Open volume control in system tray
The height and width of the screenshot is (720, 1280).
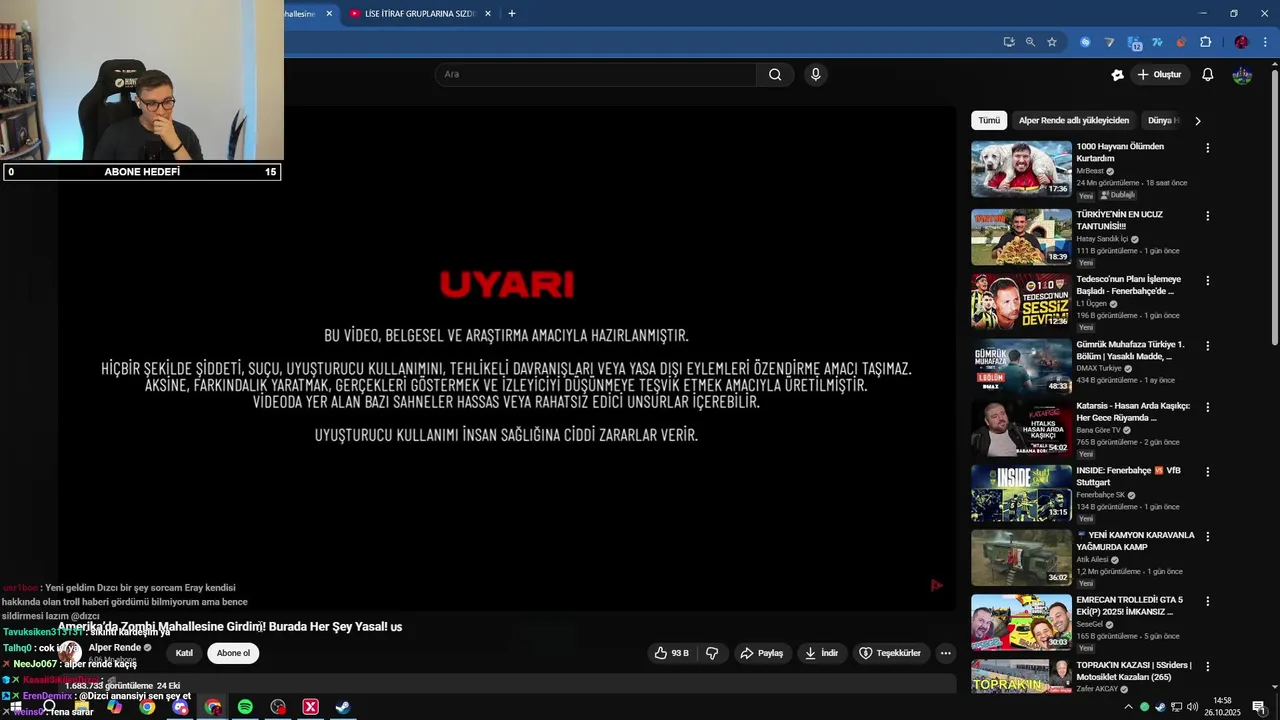click(x=1192, y=707)
